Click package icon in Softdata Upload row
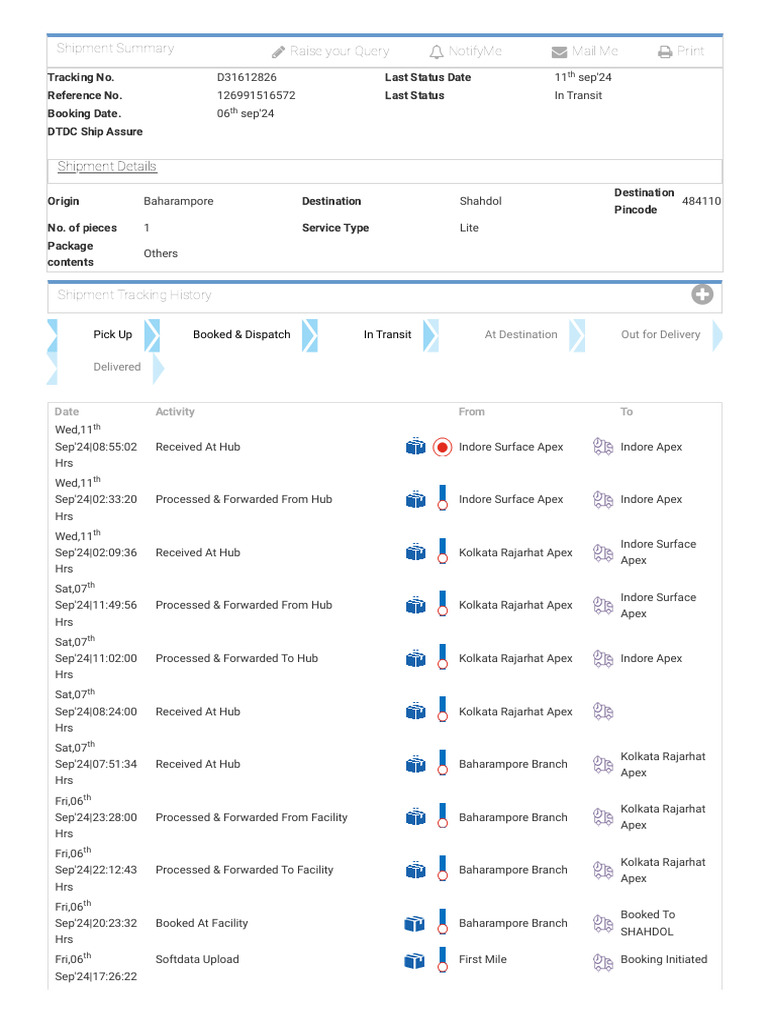The height and width of the screenshot is (1024, 768). 415,960
